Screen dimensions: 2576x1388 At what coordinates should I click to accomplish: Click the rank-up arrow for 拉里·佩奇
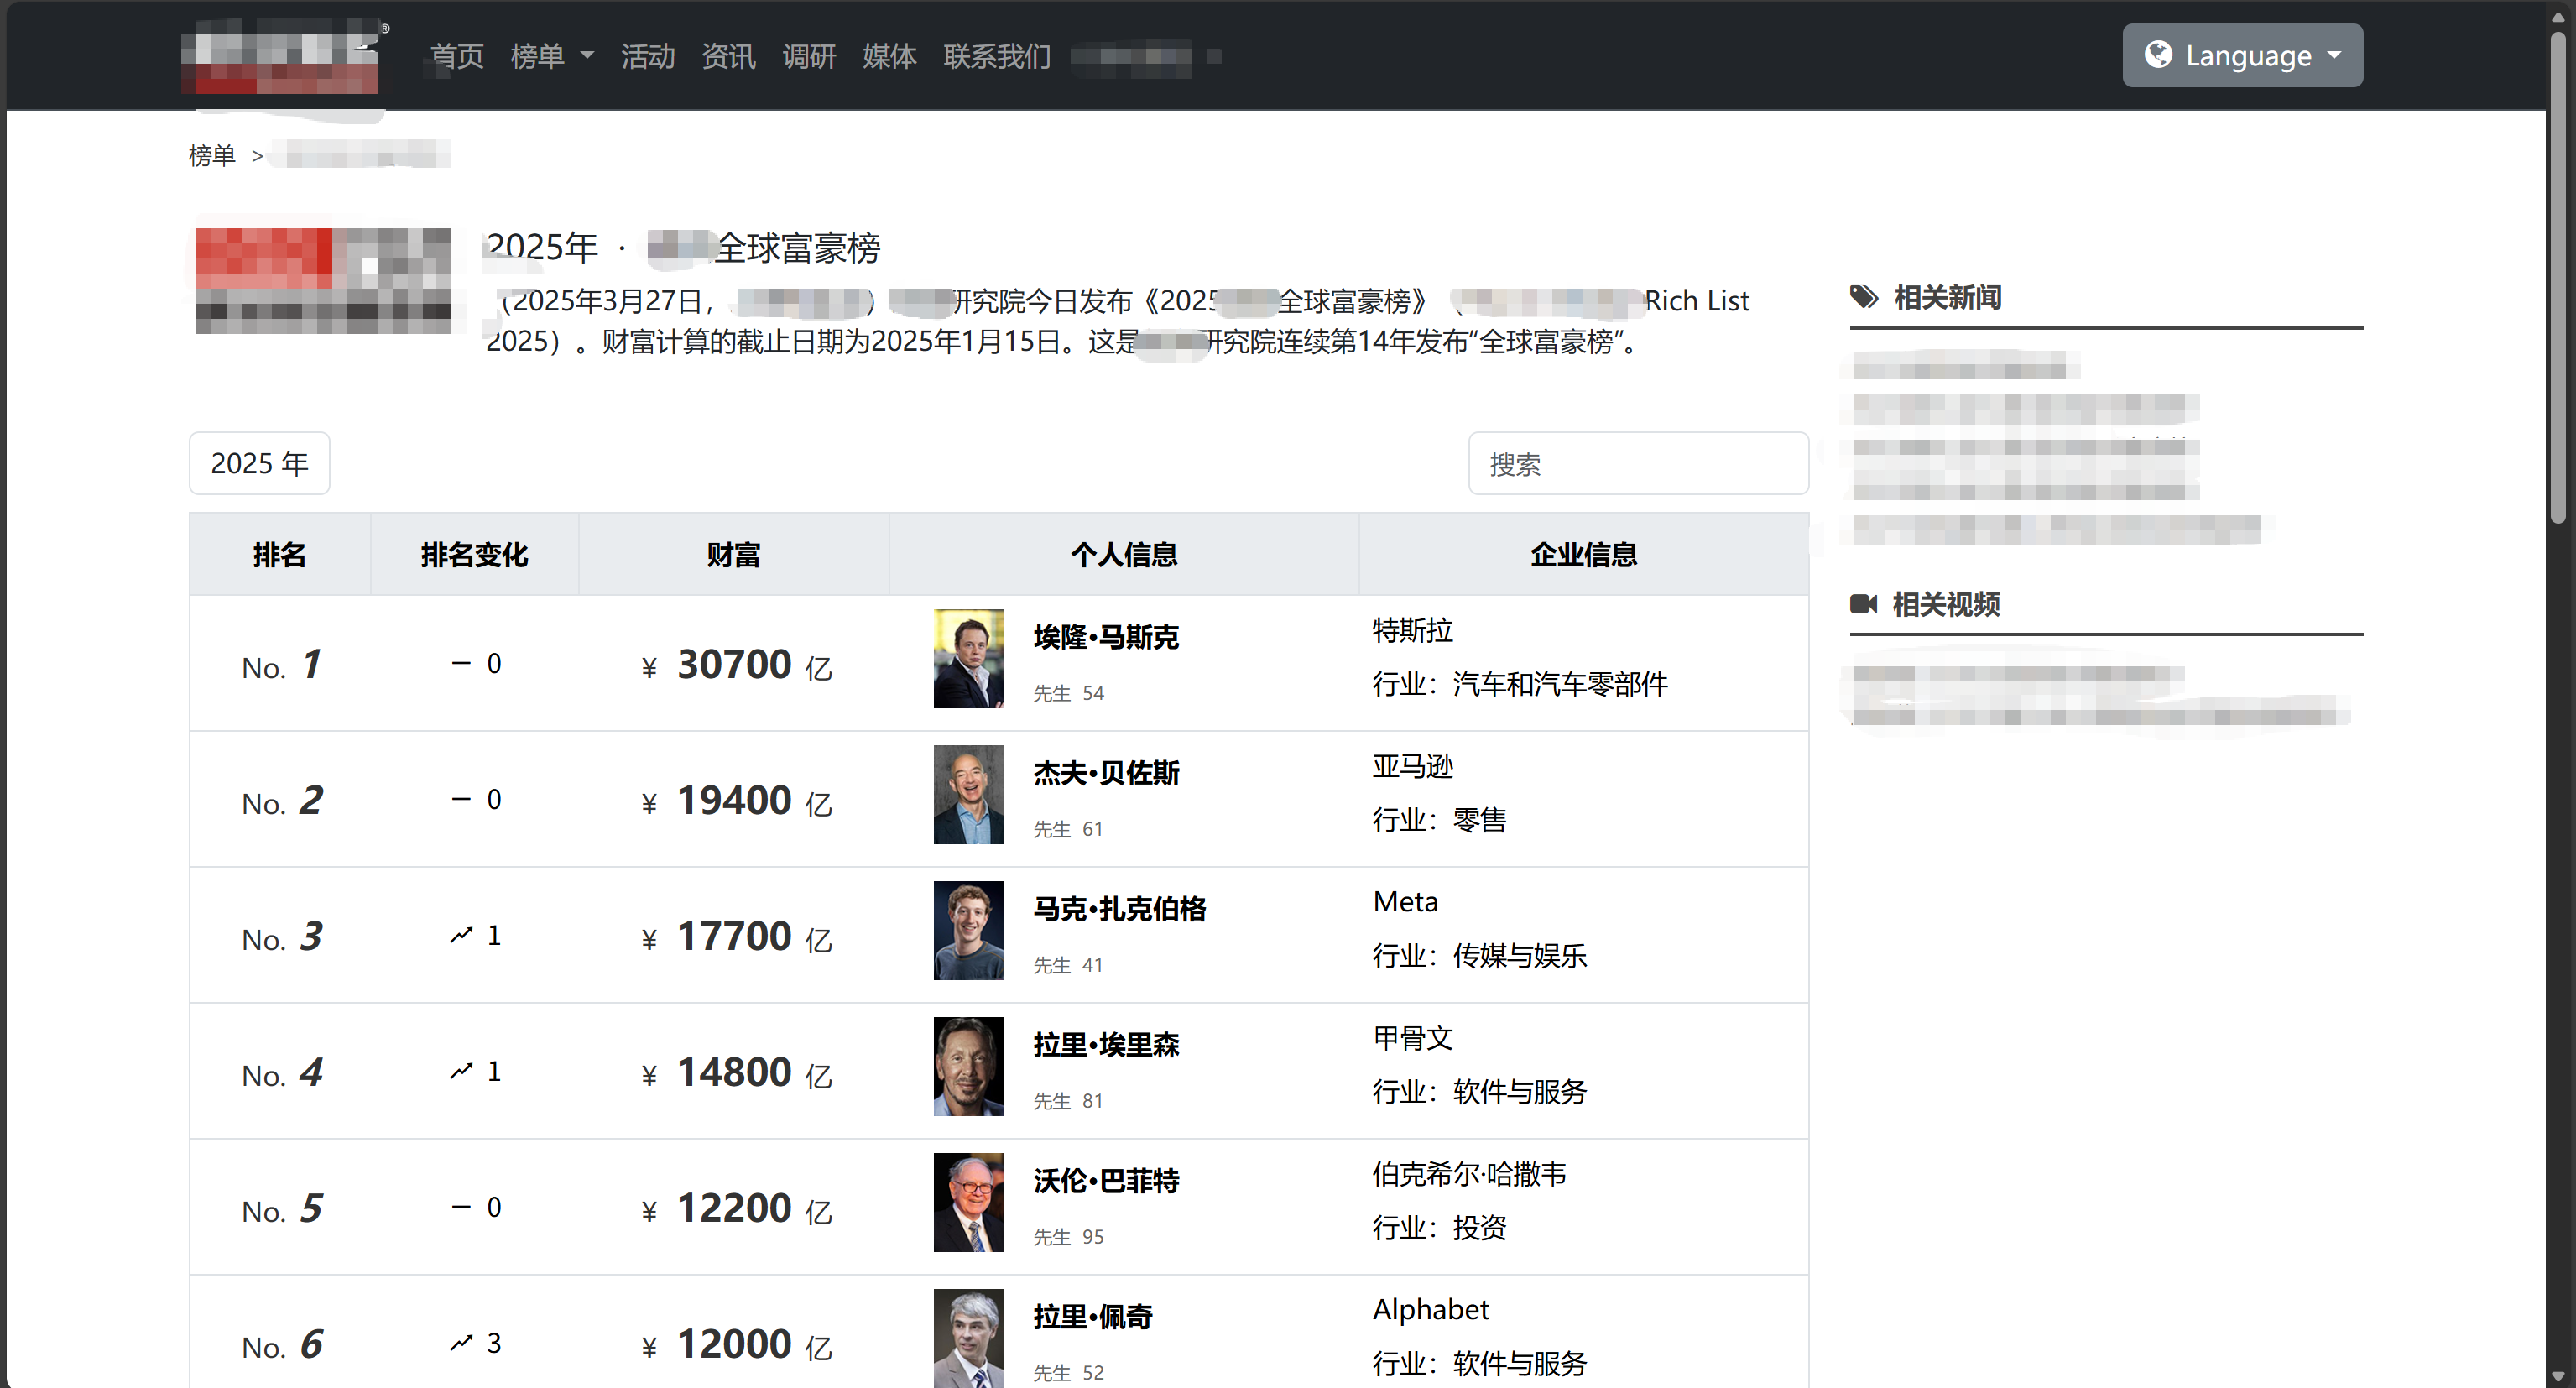(461, 1343)
